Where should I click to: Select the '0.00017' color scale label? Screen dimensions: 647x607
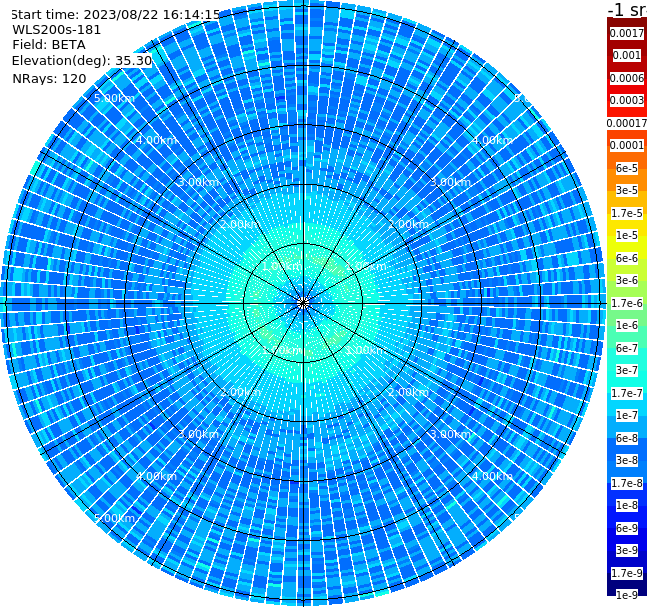pos(627,123)
